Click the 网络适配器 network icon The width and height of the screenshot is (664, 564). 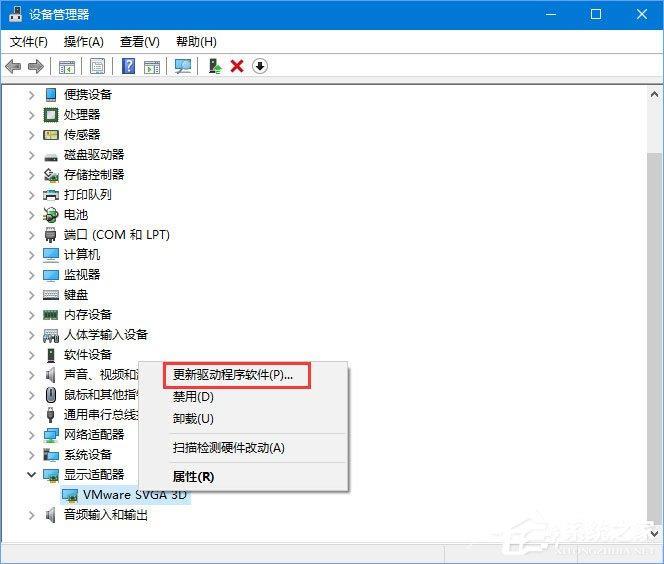pos(51,434)
